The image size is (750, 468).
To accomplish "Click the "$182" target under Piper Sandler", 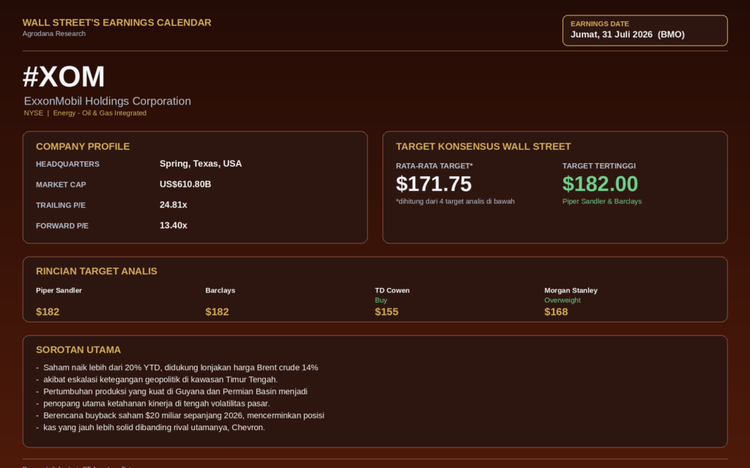I will (x=48, y=312).
